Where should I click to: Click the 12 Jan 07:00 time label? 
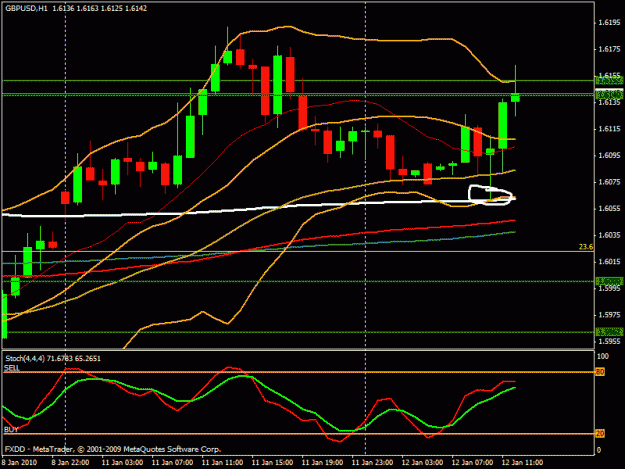coord(472,462)
